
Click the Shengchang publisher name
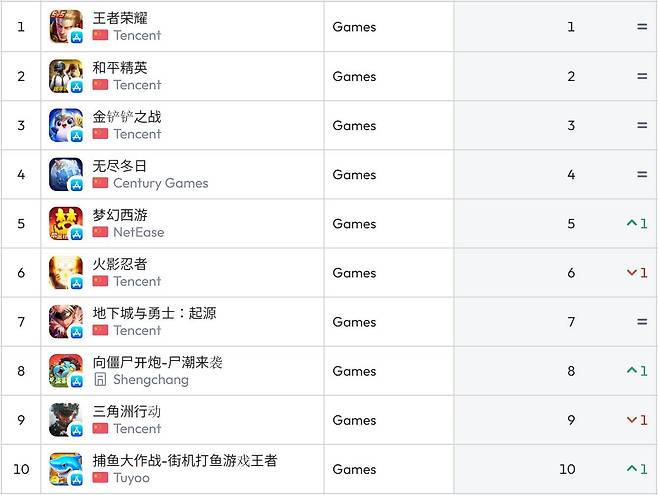click(150, 380)
